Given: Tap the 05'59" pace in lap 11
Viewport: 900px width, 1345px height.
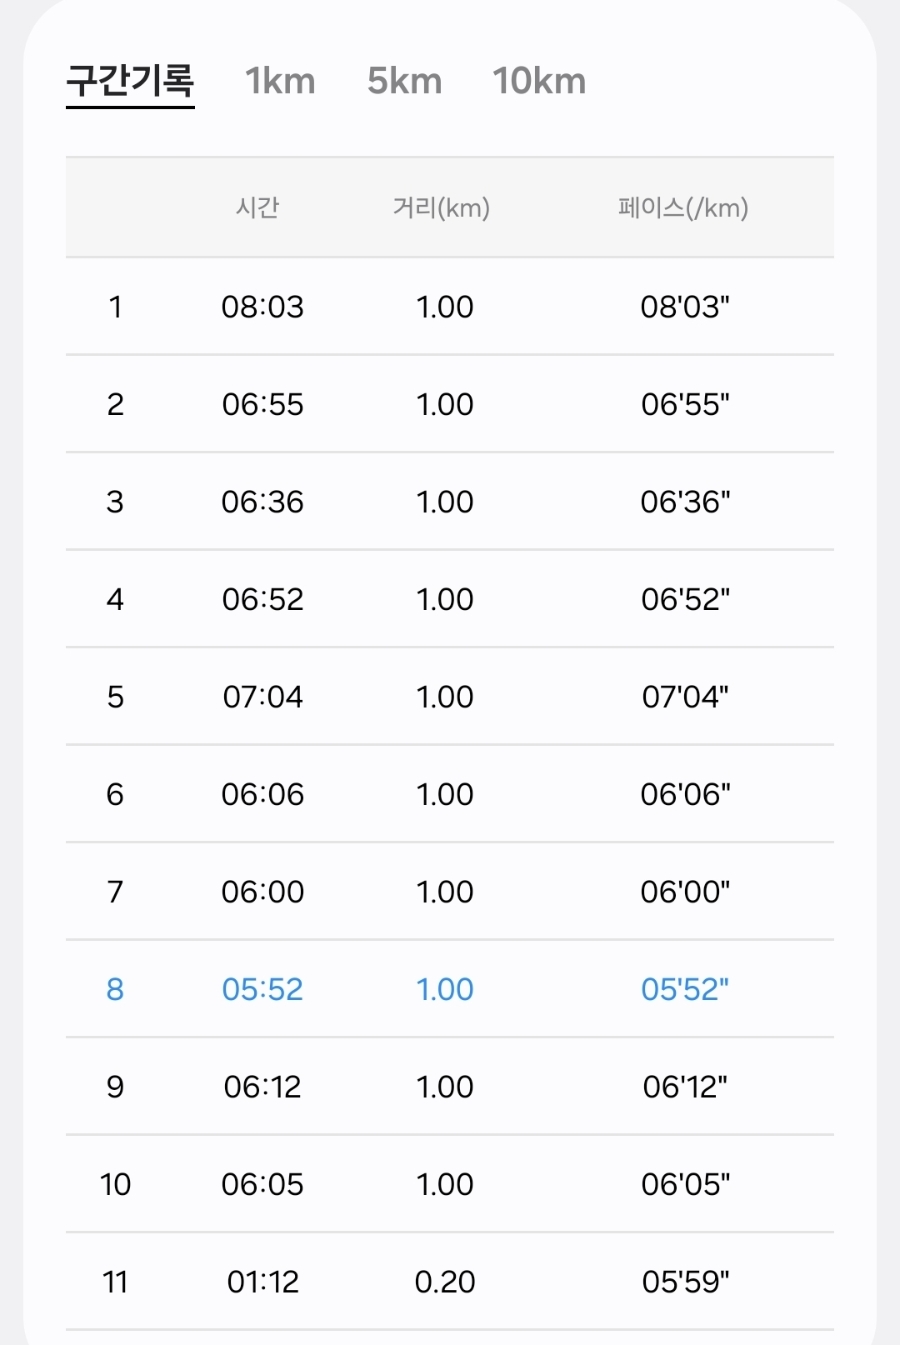Looking at the screenshot, I should tap(685, 1281).
